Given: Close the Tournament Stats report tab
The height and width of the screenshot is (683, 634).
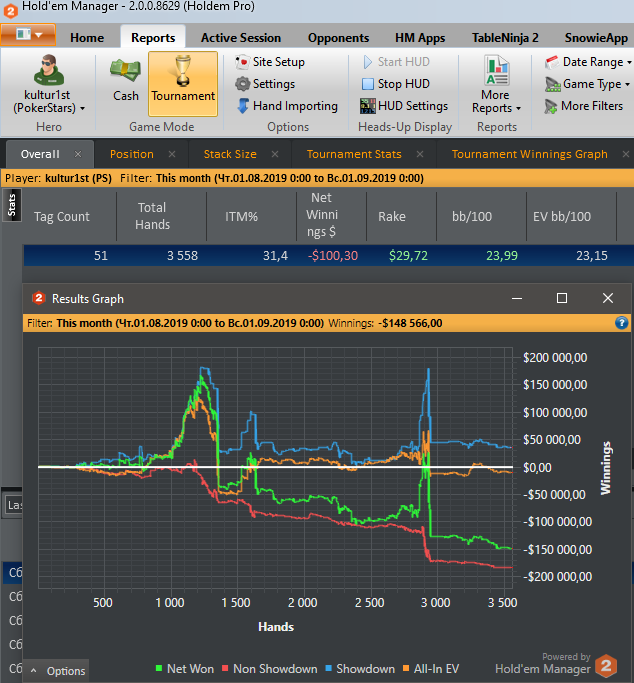Looking at the screenshot, I should tap(420, 154).
